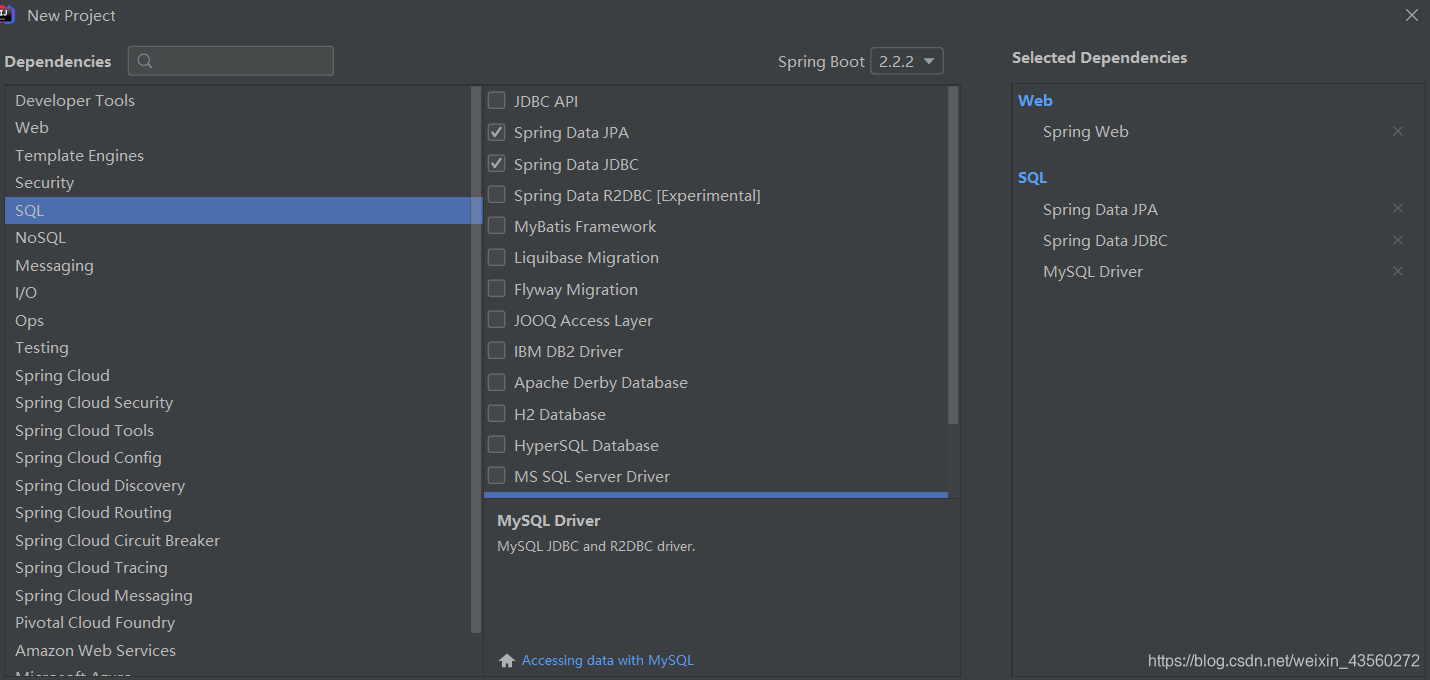Image resolution: width=1430 pixels, height=680 pixels.
Task: Remove Spring Data JPA from selected dependencies
Action: coord(1398,208)
